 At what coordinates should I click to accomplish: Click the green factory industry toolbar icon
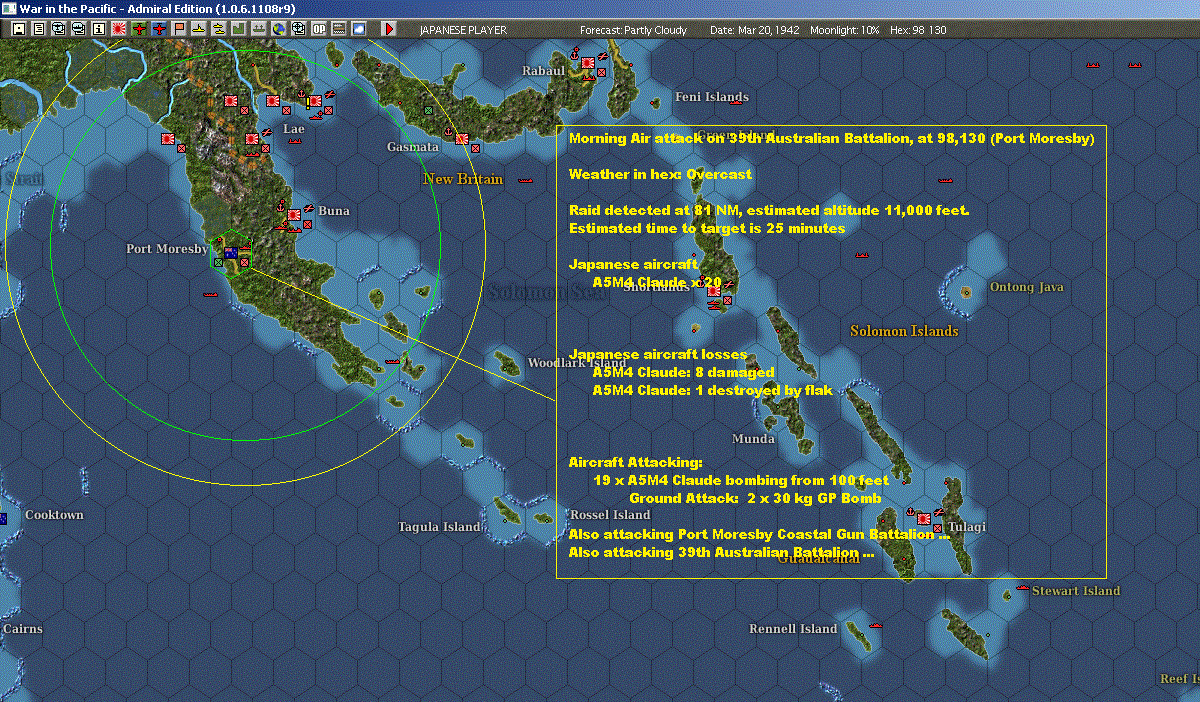239,29
